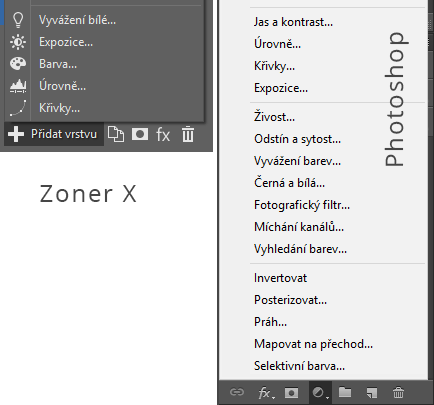Click the Photoshop adjustment layer half-circle icon
The height and width of the screenshot is (405, 434).
pyautogui.click(x=320, y=393)
